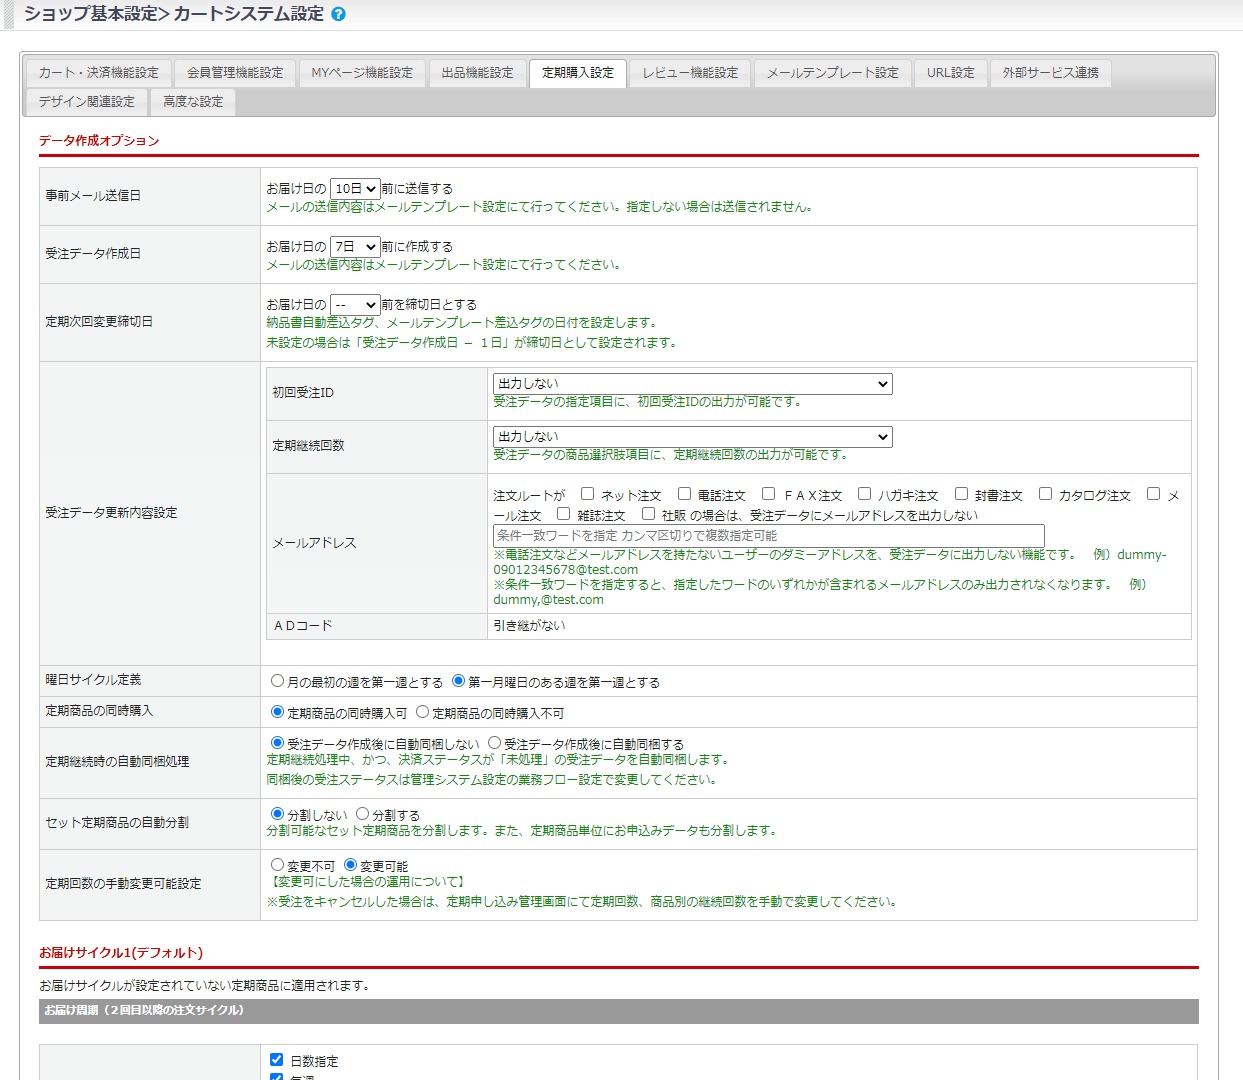
Task: Check the ネット注文 checkbox
Action: click(x=588, y=494)
